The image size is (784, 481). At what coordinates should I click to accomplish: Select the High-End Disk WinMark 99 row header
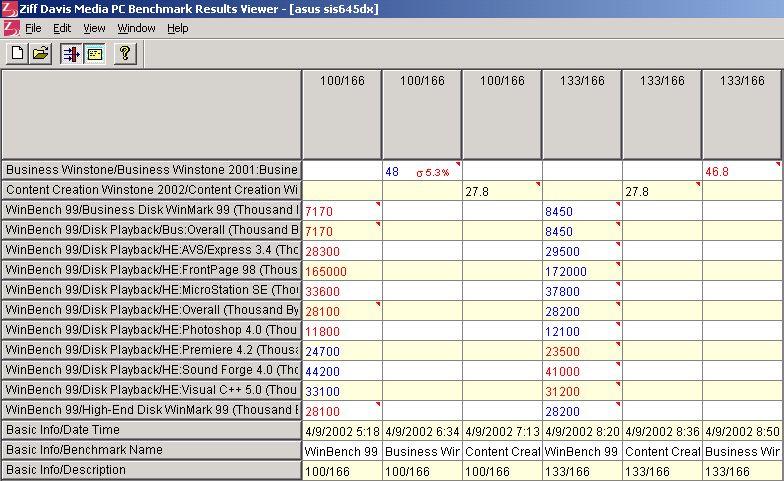(x=152, y=410)
